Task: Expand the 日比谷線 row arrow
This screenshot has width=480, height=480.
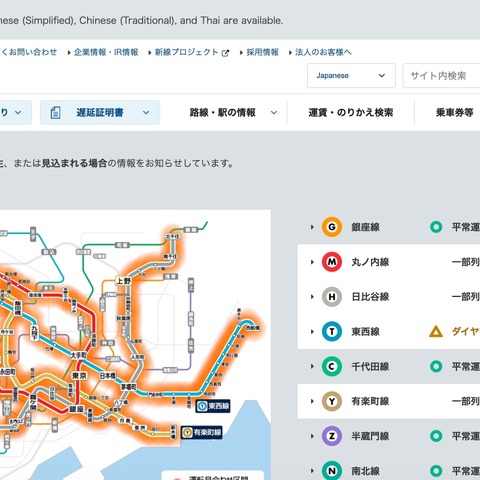Action: tap(312, 297)
